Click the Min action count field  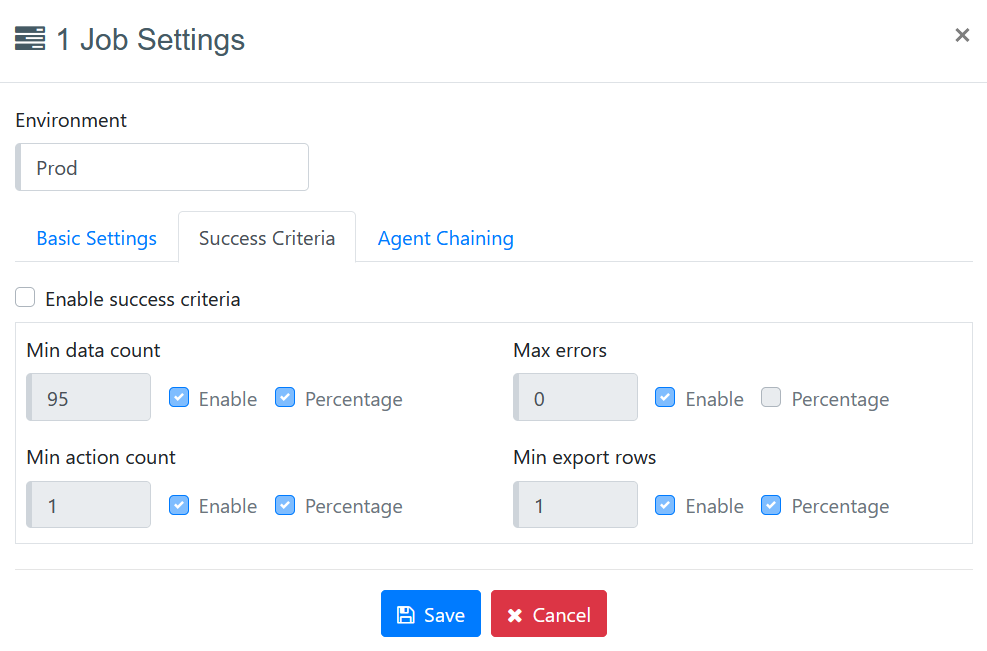(x=90, y=505)
